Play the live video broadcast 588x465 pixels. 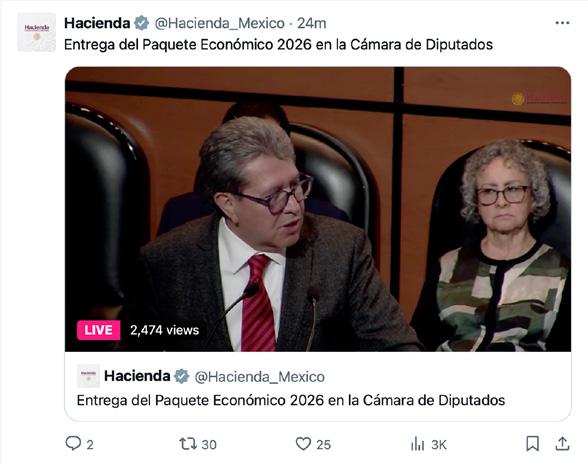(x=318, y=209)
